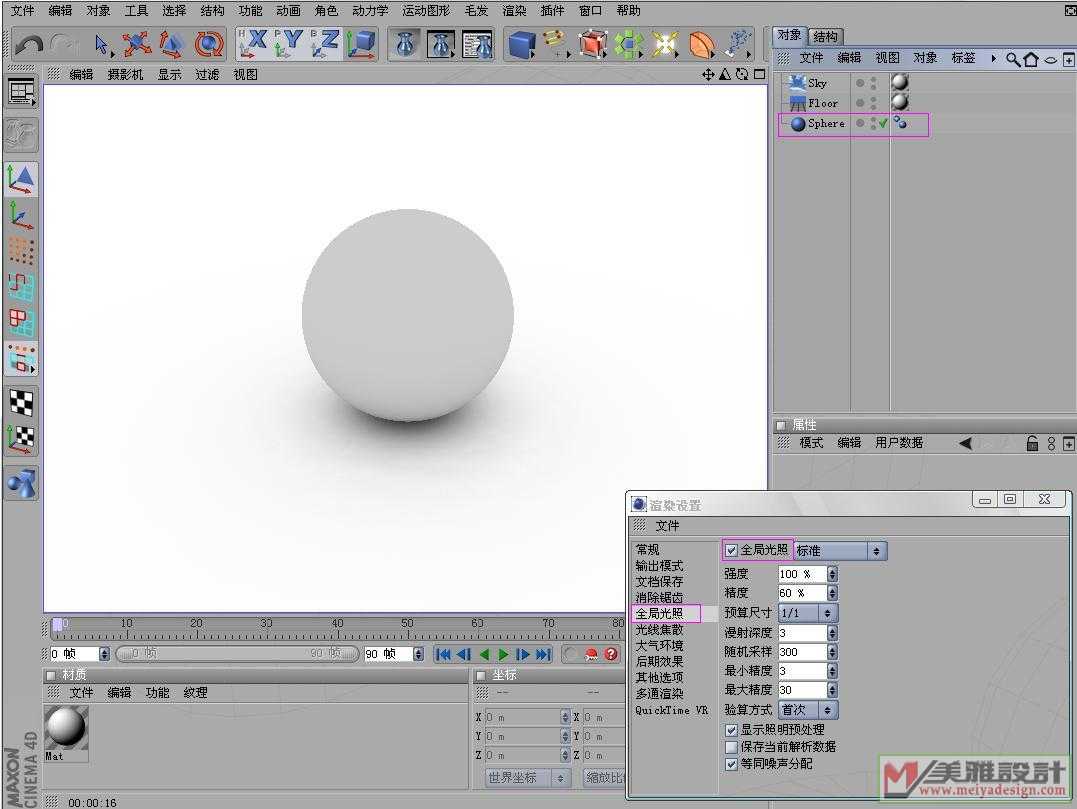Open the 预算尺寸 1/1 dropdown
This screenshot has width=1077, height=809.
[807, 612]
